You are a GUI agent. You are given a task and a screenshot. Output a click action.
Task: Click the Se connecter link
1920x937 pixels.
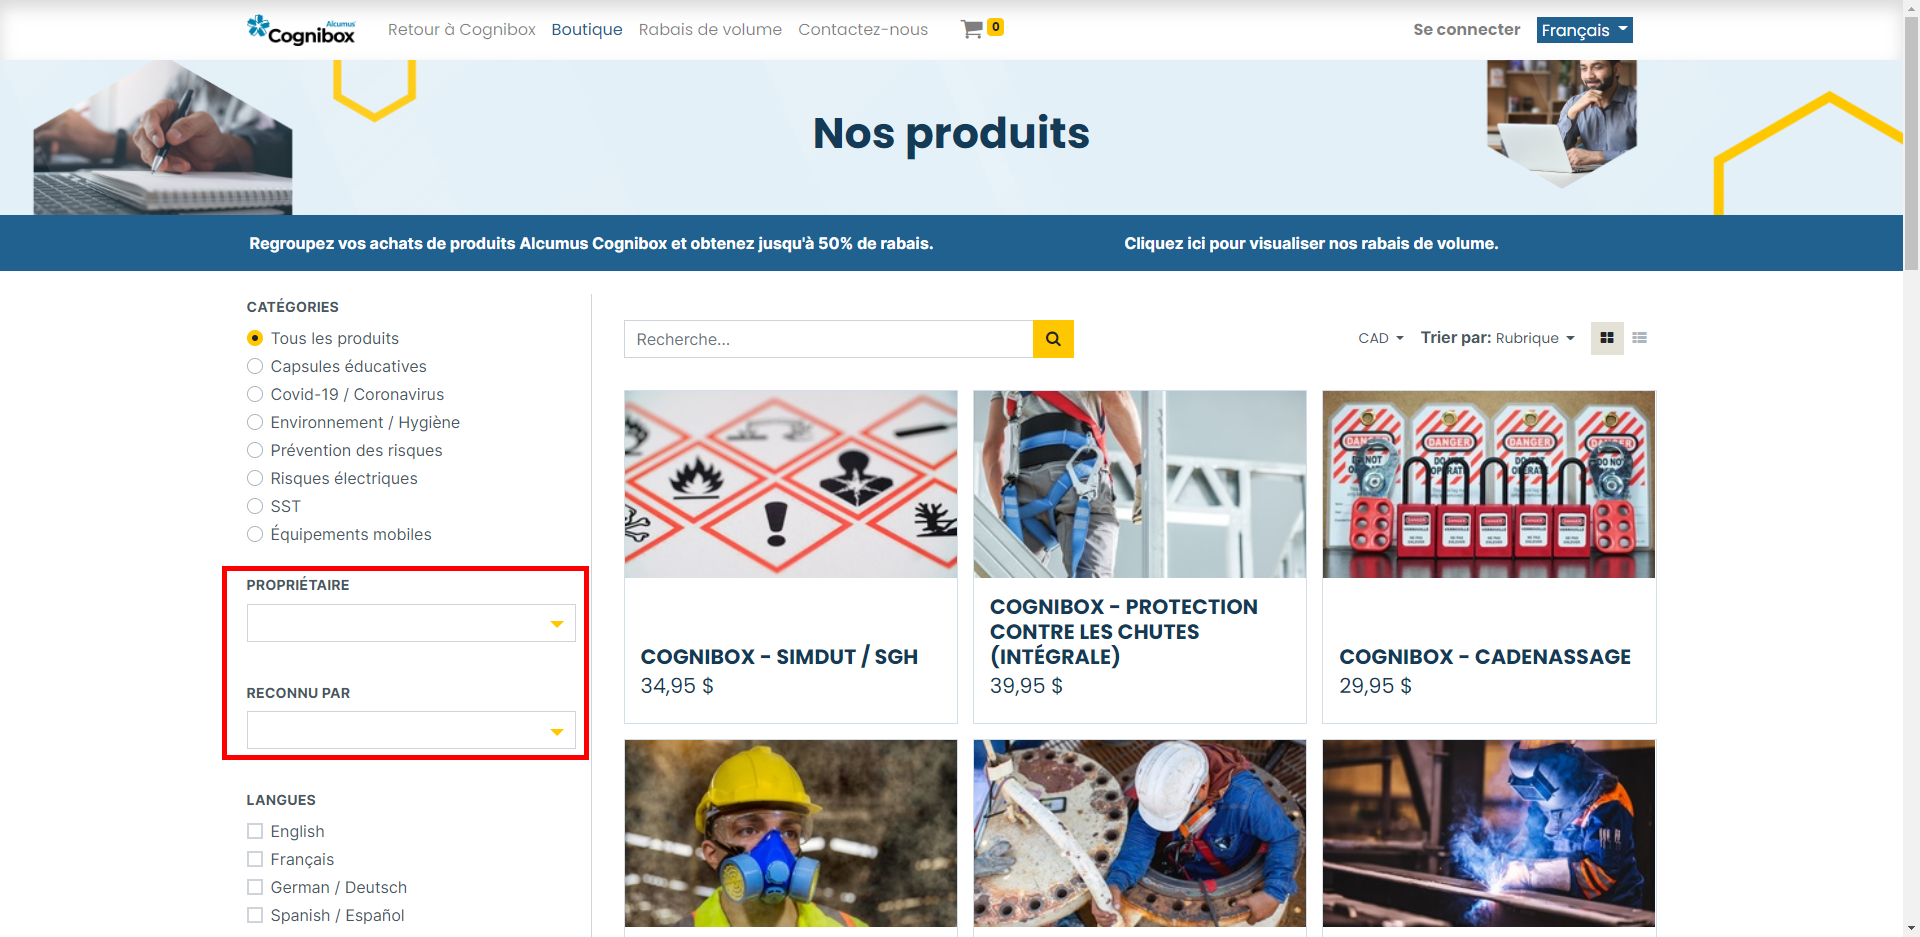1466,30
